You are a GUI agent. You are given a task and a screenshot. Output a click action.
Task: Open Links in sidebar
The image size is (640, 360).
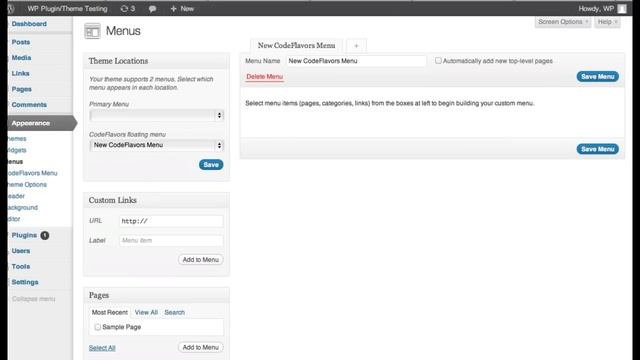20,73
